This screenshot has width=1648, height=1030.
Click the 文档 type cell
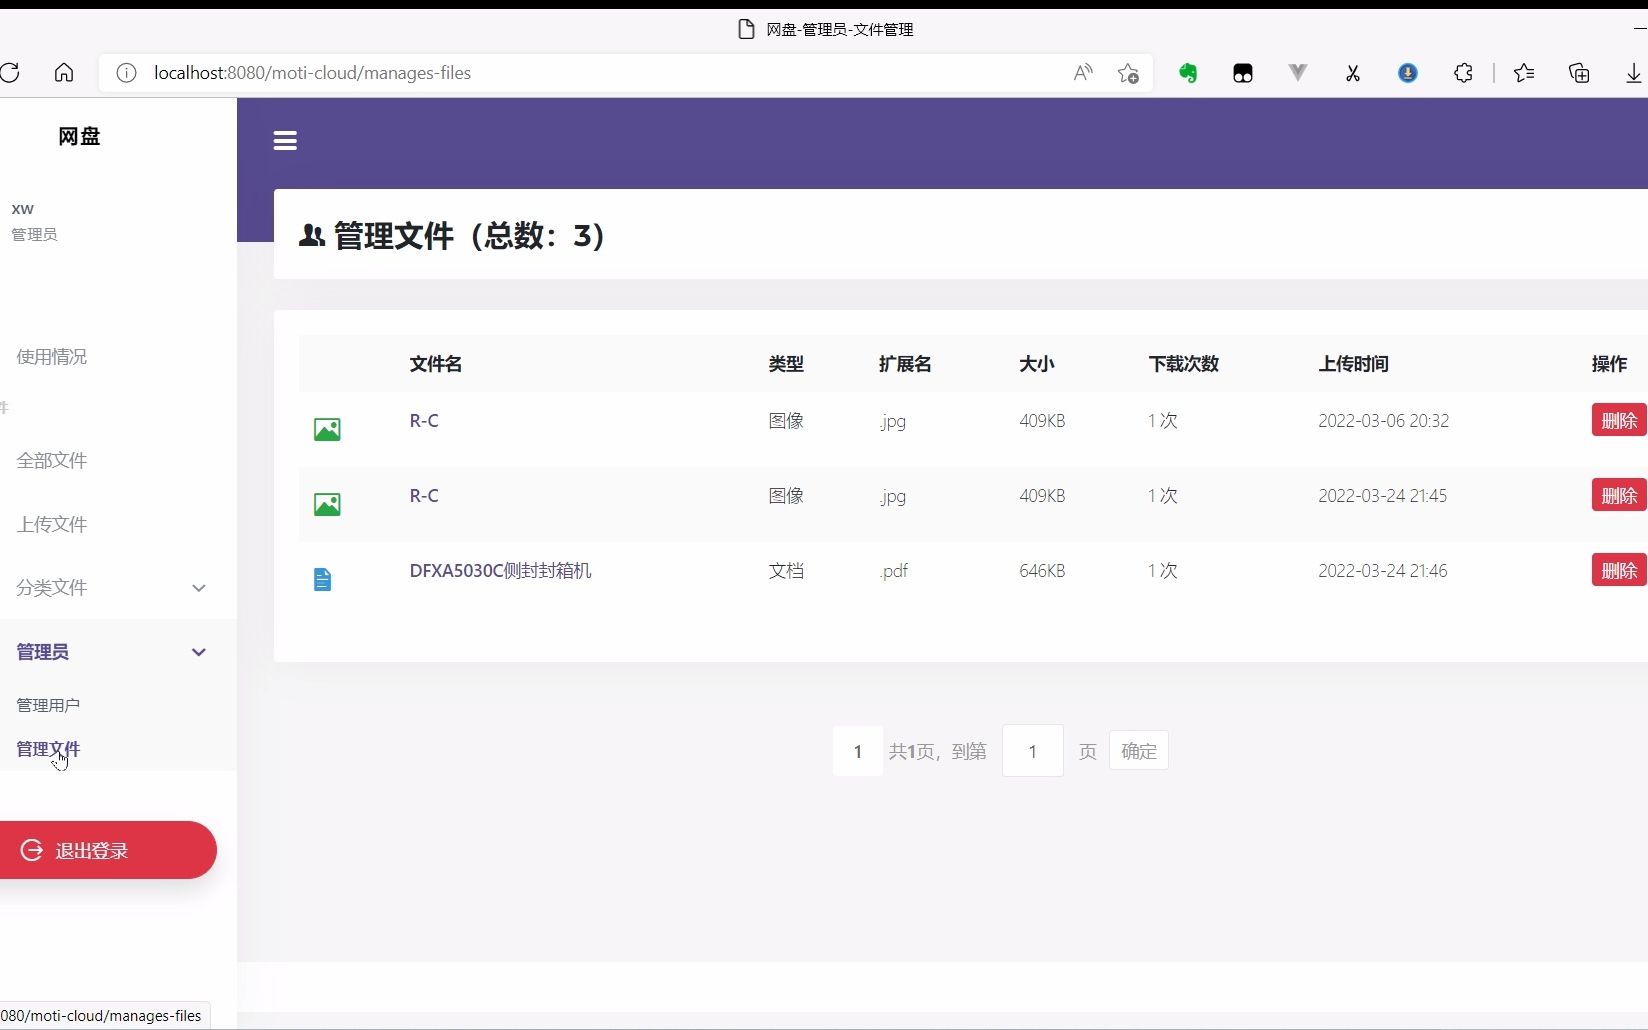(786, 571)
